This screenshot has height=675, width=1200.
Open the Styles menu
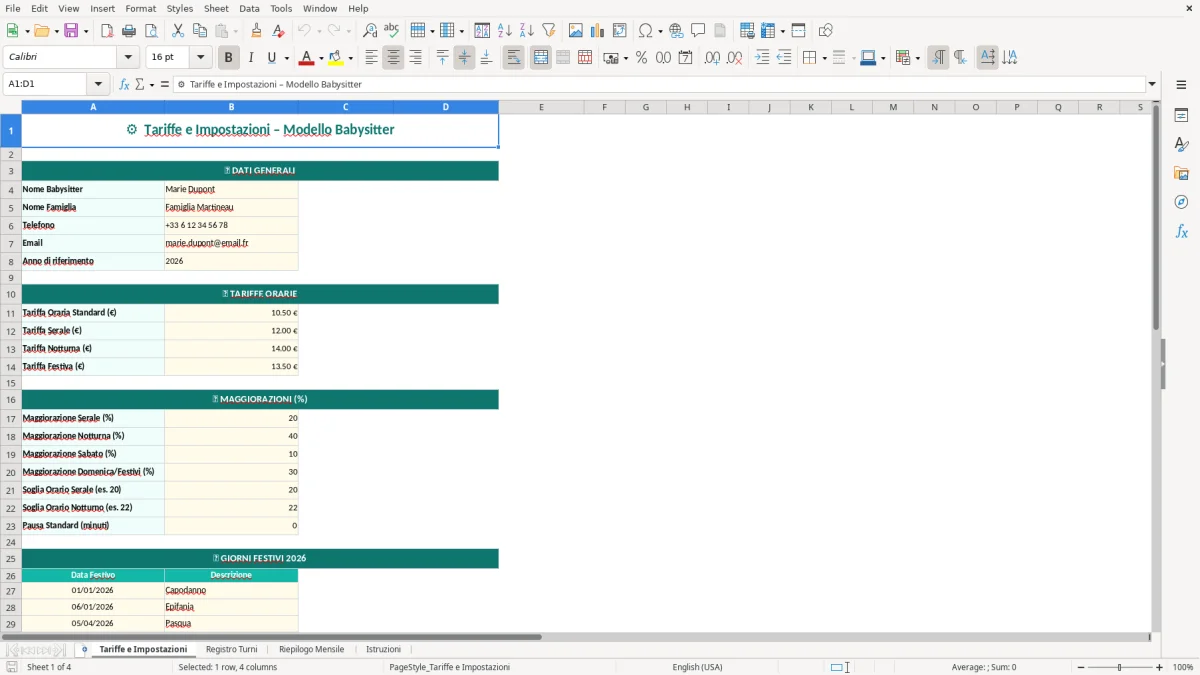tap(180, 8)
